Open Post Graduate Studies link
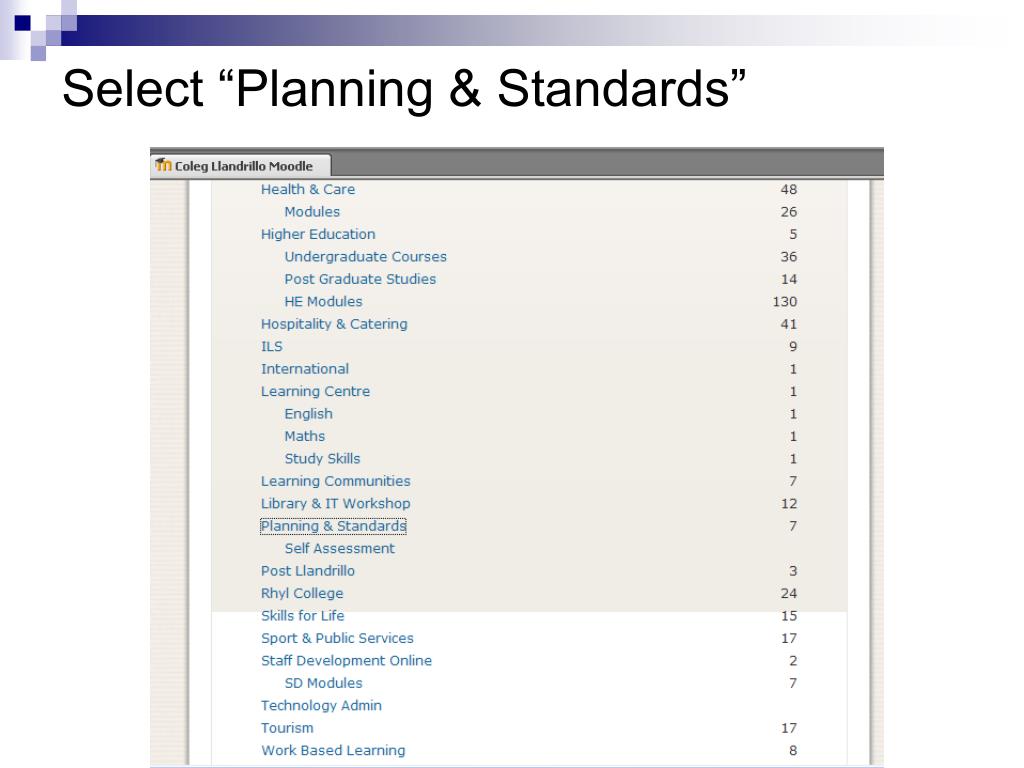The image size is (1024, 768). 360,279
